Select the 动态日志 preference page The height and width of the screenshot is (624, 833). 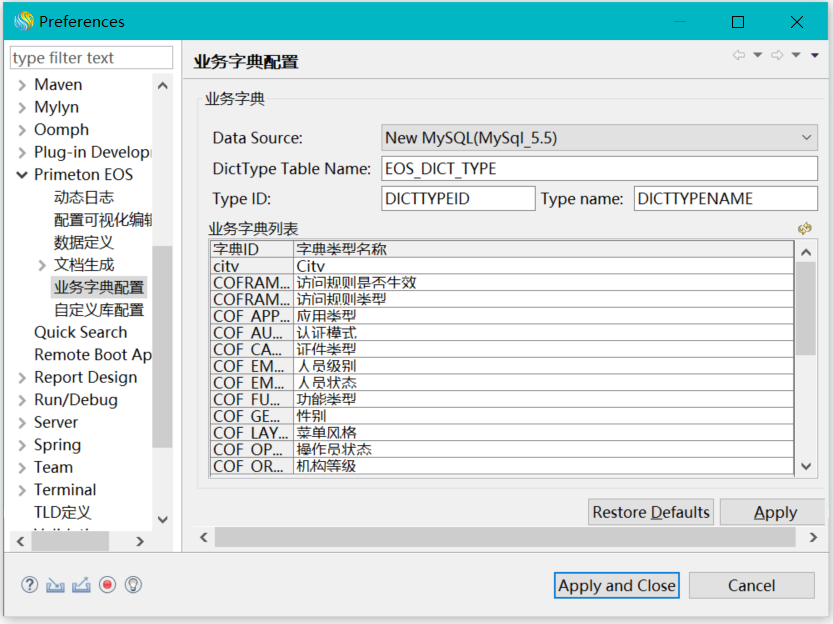(84, 197)
